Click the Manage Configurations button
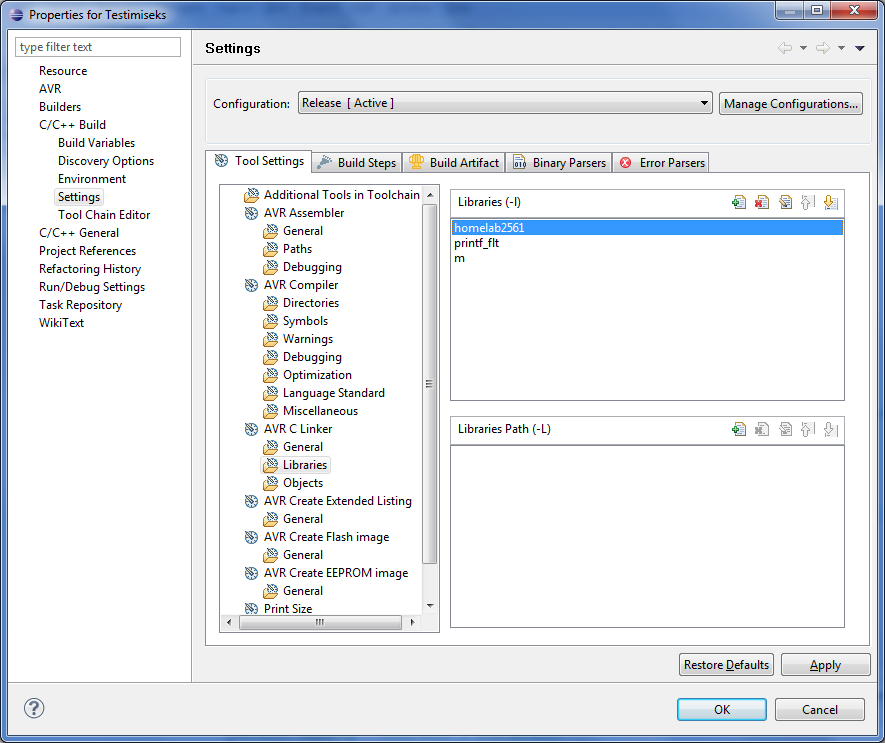The image size is (885, 743). [x=790, y=103]
